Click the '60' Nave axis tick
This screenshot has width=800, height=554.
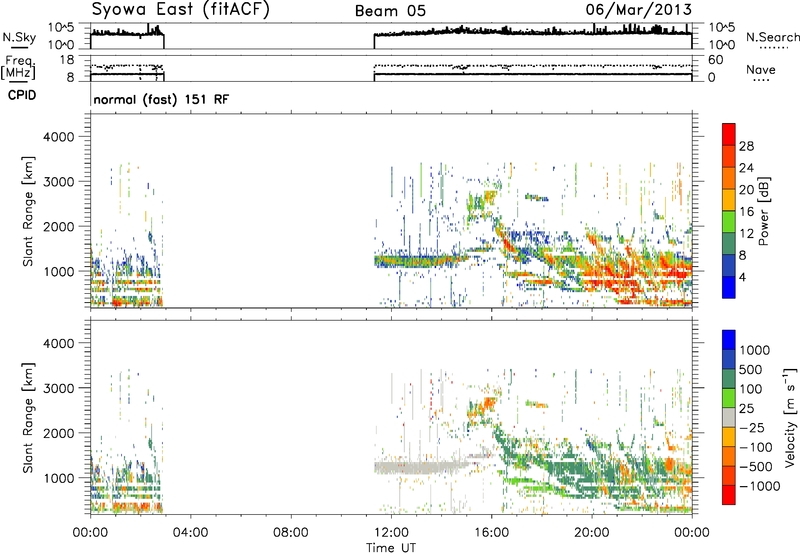[x=716, y=60]
